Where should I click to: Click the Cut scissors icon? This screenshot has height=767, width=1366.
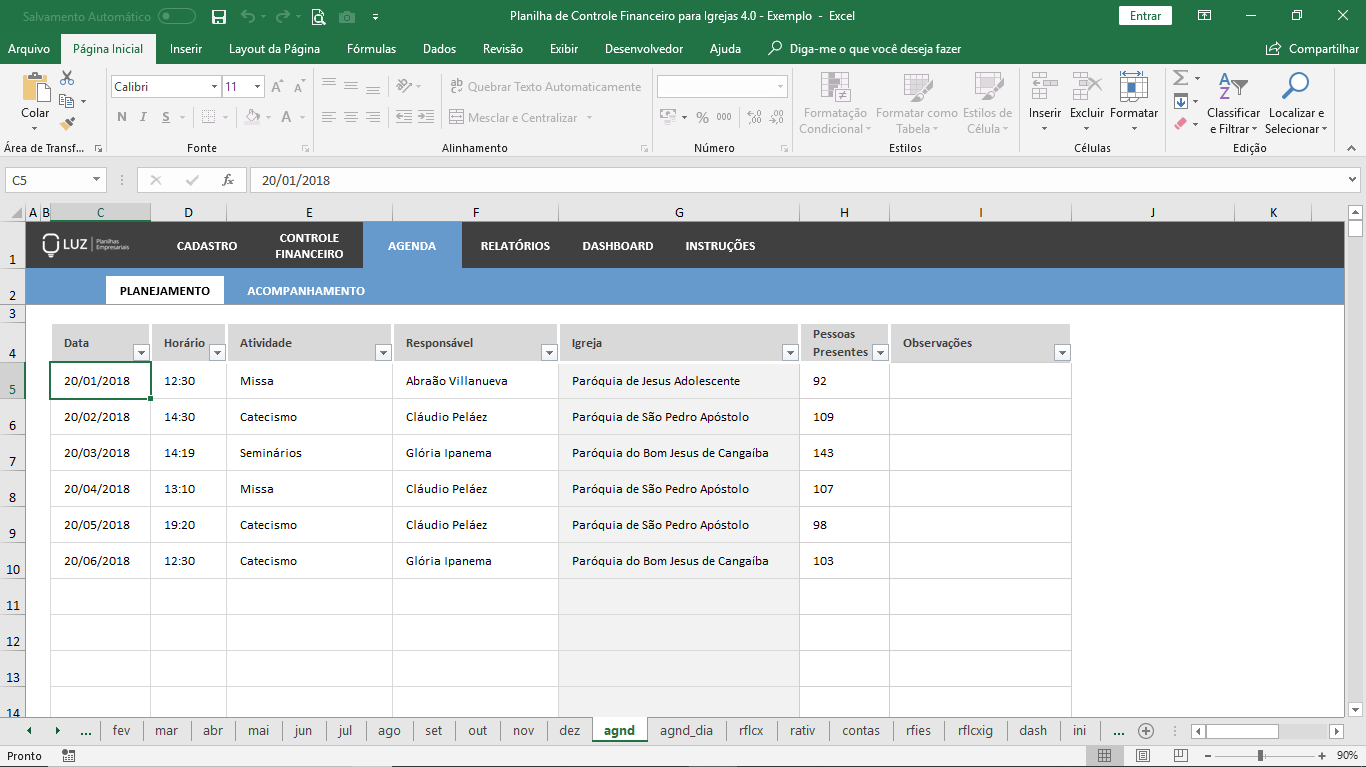(x=67, y=78)
